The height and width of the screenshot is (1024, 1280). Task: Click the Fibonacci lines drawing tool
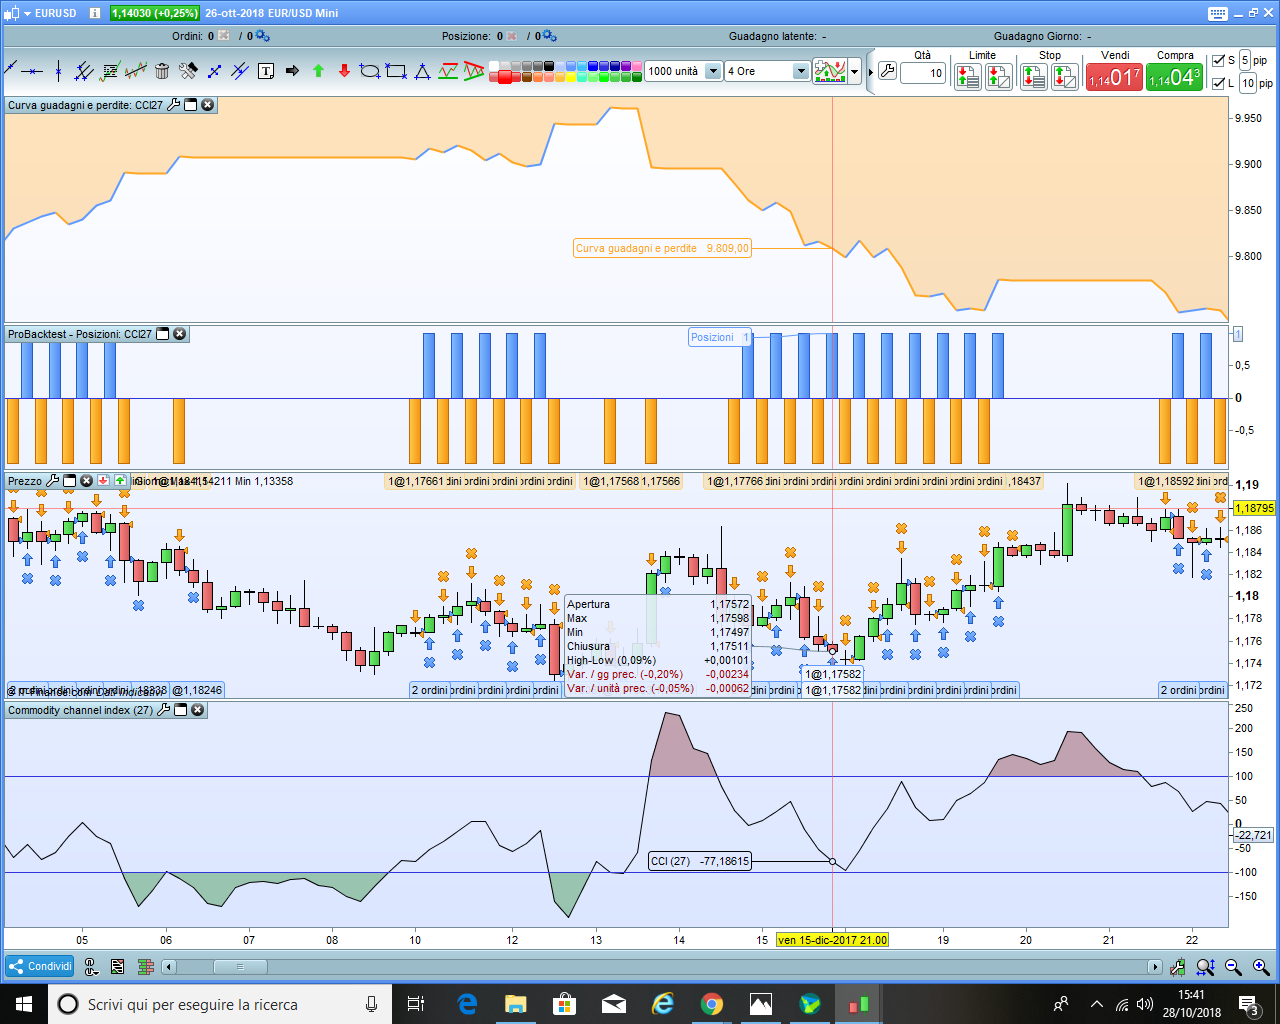click(x=110, y=71)
